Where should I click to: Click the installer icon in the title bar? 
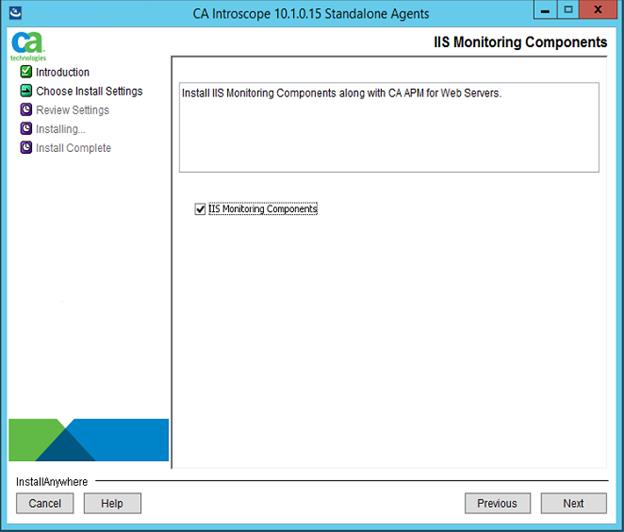[15, 13]
